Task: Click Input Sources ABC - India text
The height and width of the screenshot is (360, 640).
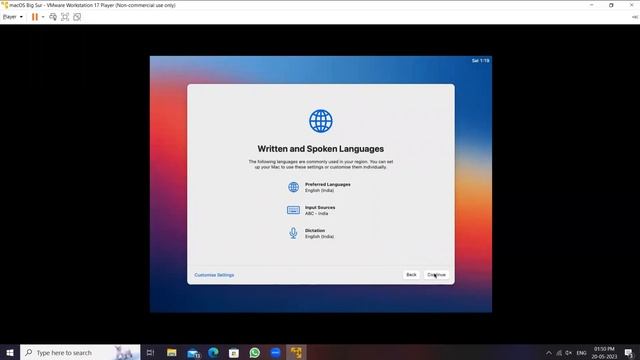Action: click(320, 210)
